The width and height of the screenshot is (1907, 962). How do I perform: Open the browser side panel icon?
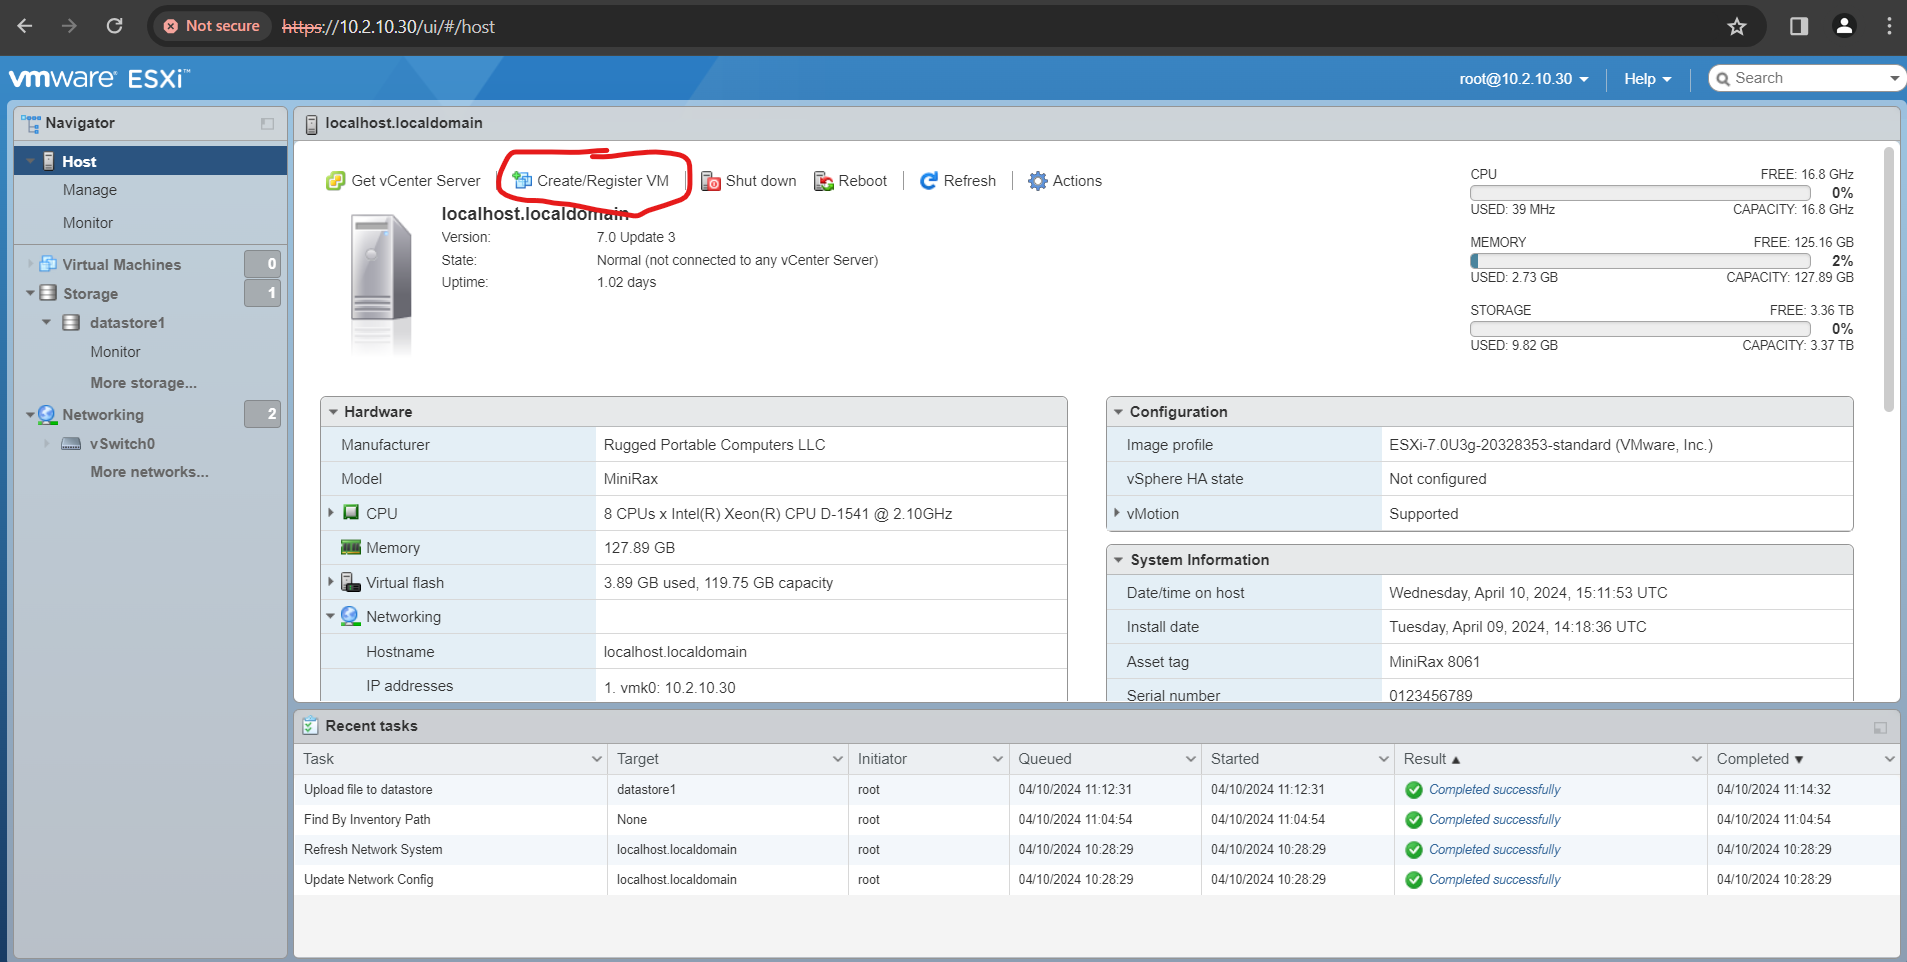pyautogui.click(x=1799, y=26)
